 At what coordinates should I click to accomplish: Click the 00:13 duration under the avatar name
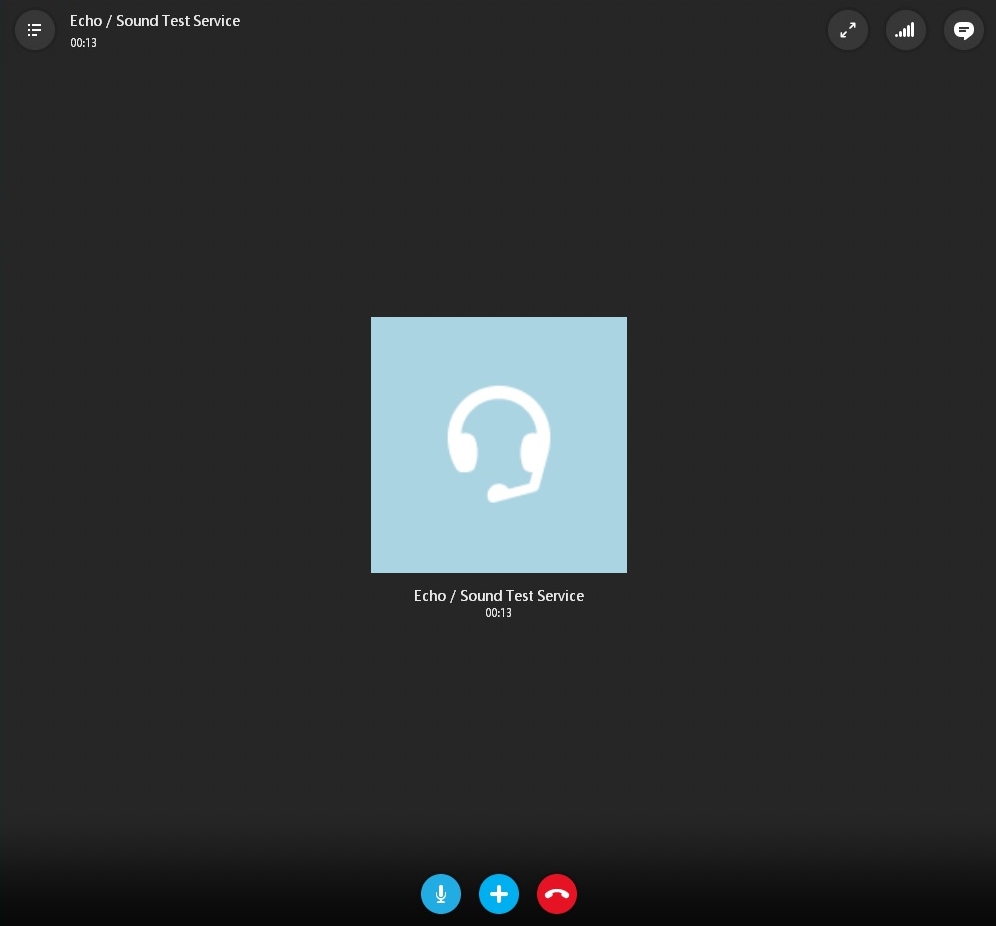click(499, 613)
